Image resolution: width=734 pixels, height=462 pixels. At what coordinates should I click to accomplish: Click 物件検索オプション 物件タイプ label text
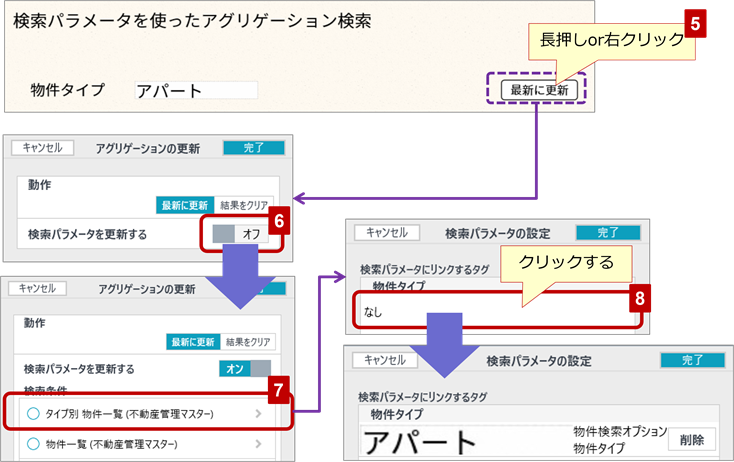click(620, 440)
